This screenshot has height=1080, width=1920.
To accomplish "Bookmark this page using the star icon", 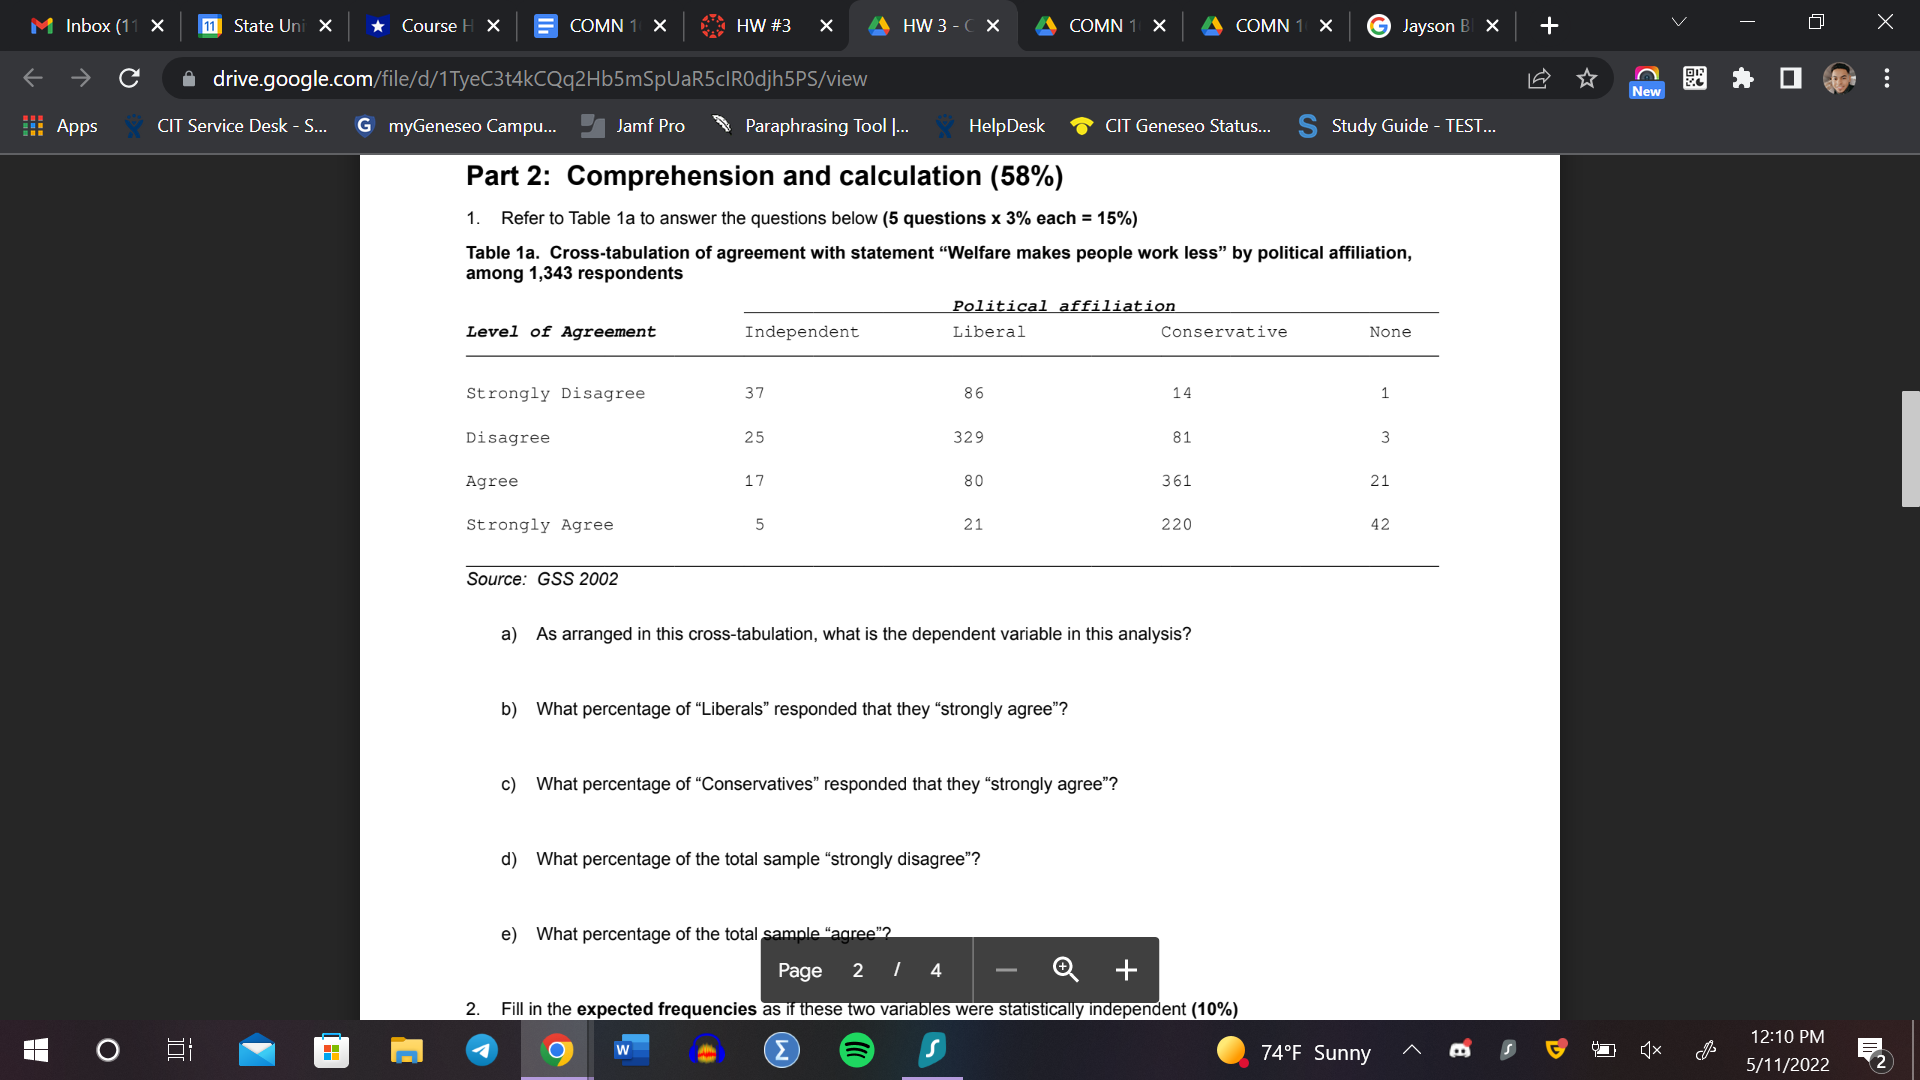I will point(1586,79).
